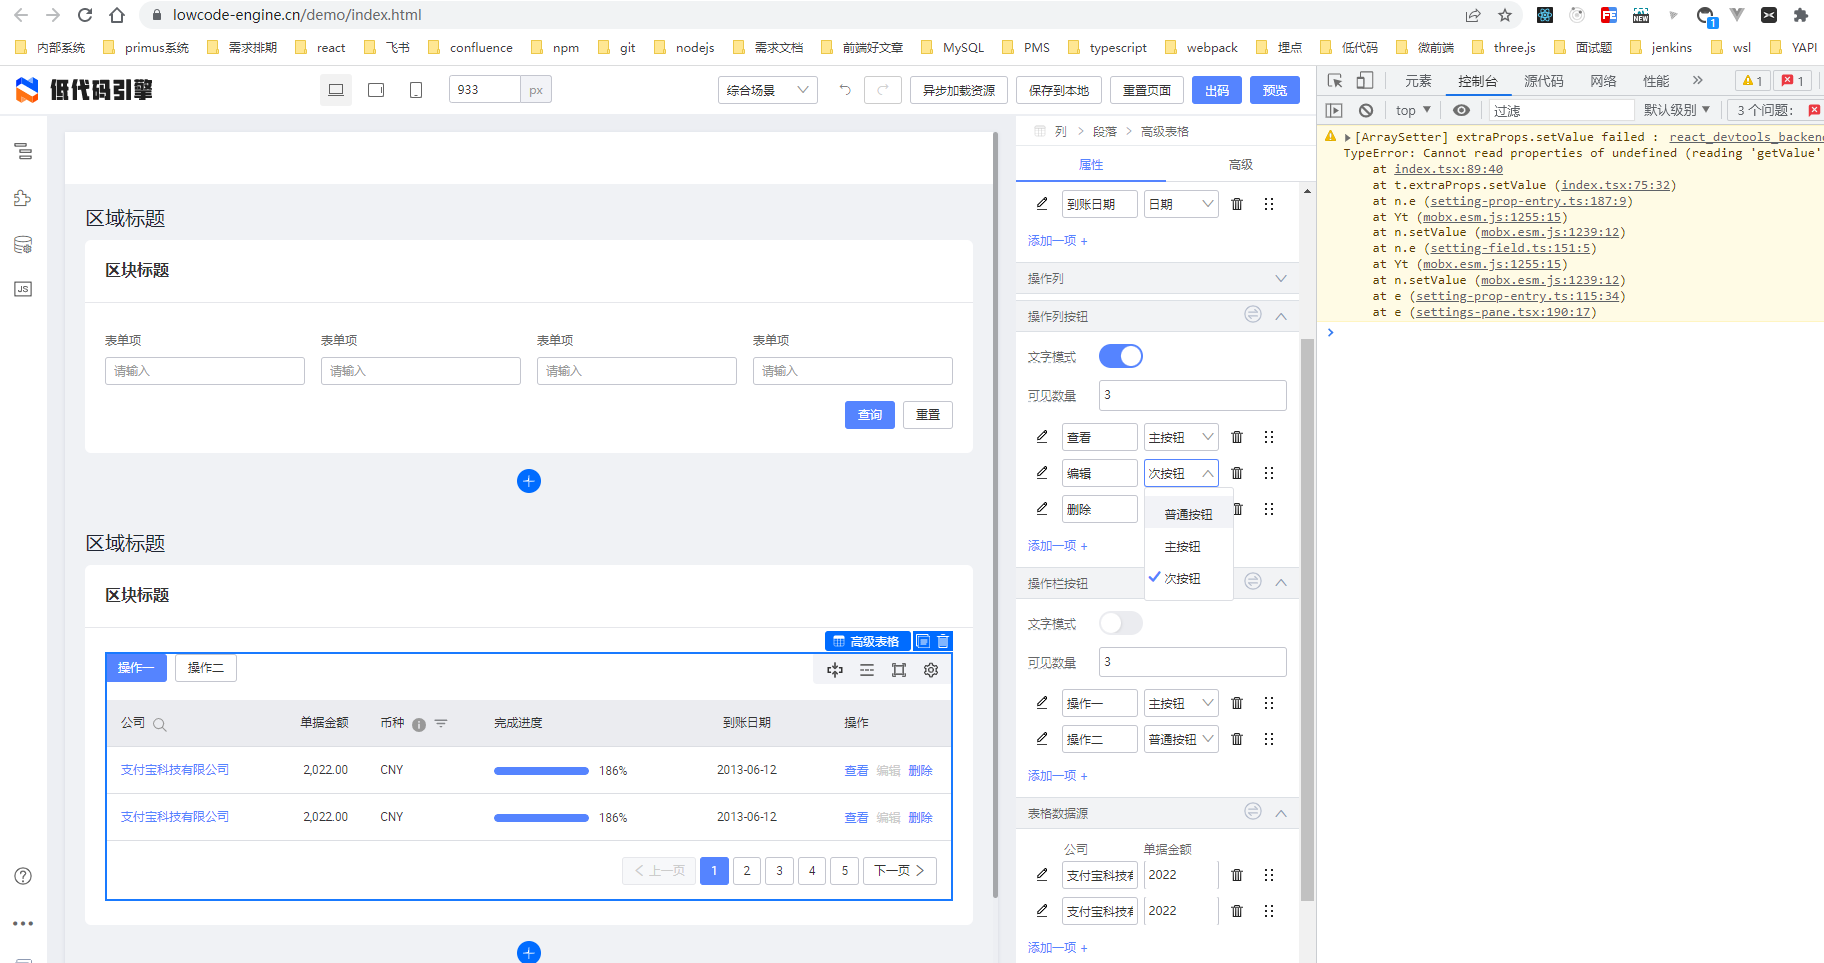
Task: Collapse the 表格数据源 section
Action: pos(1281,813)
